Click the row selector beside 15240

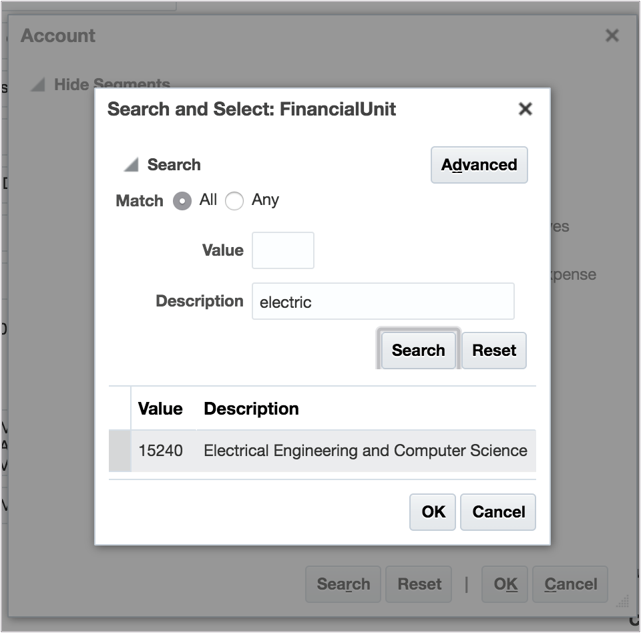tap(119, 451)
